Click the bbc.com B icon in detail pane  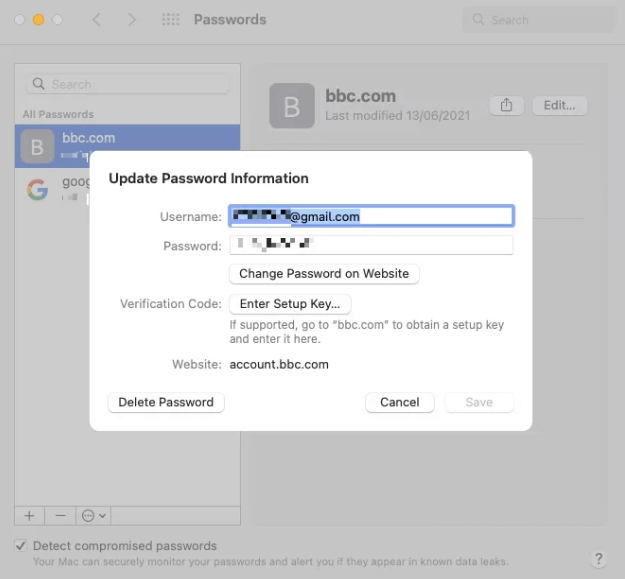(292, 106)
